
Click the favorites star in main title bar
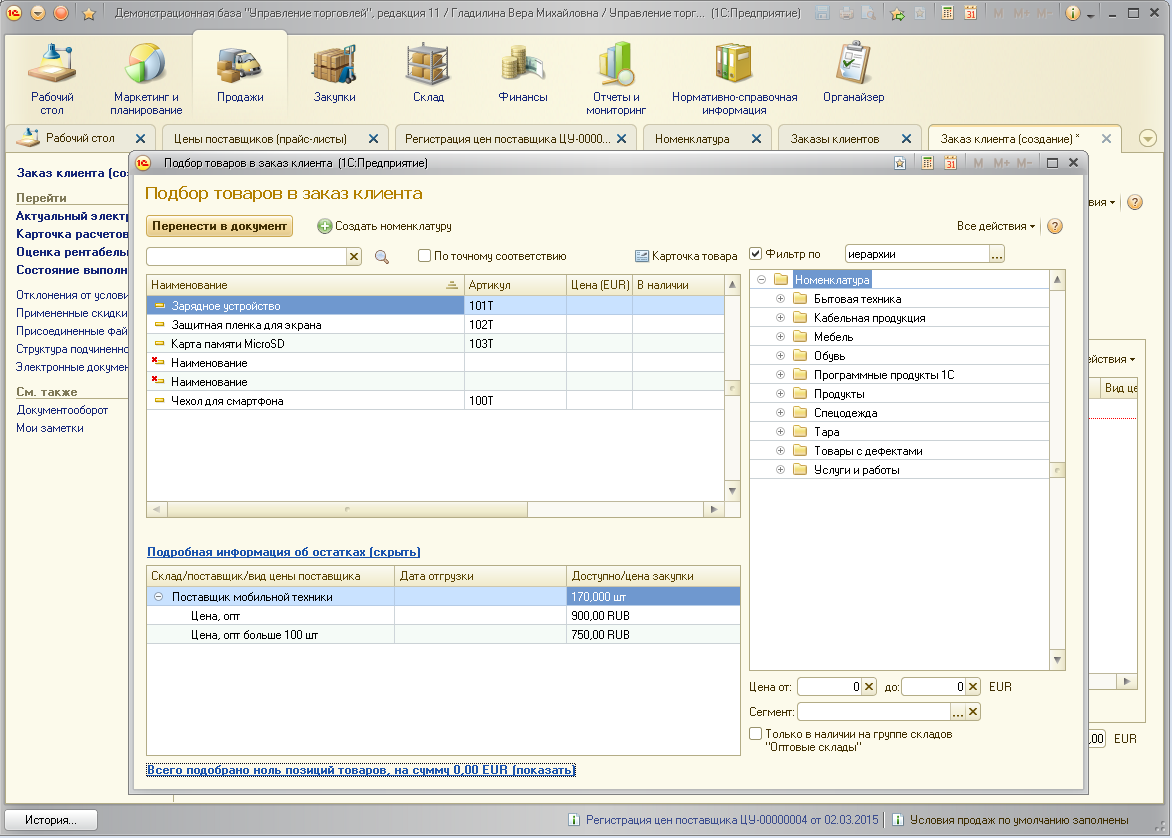89,13
